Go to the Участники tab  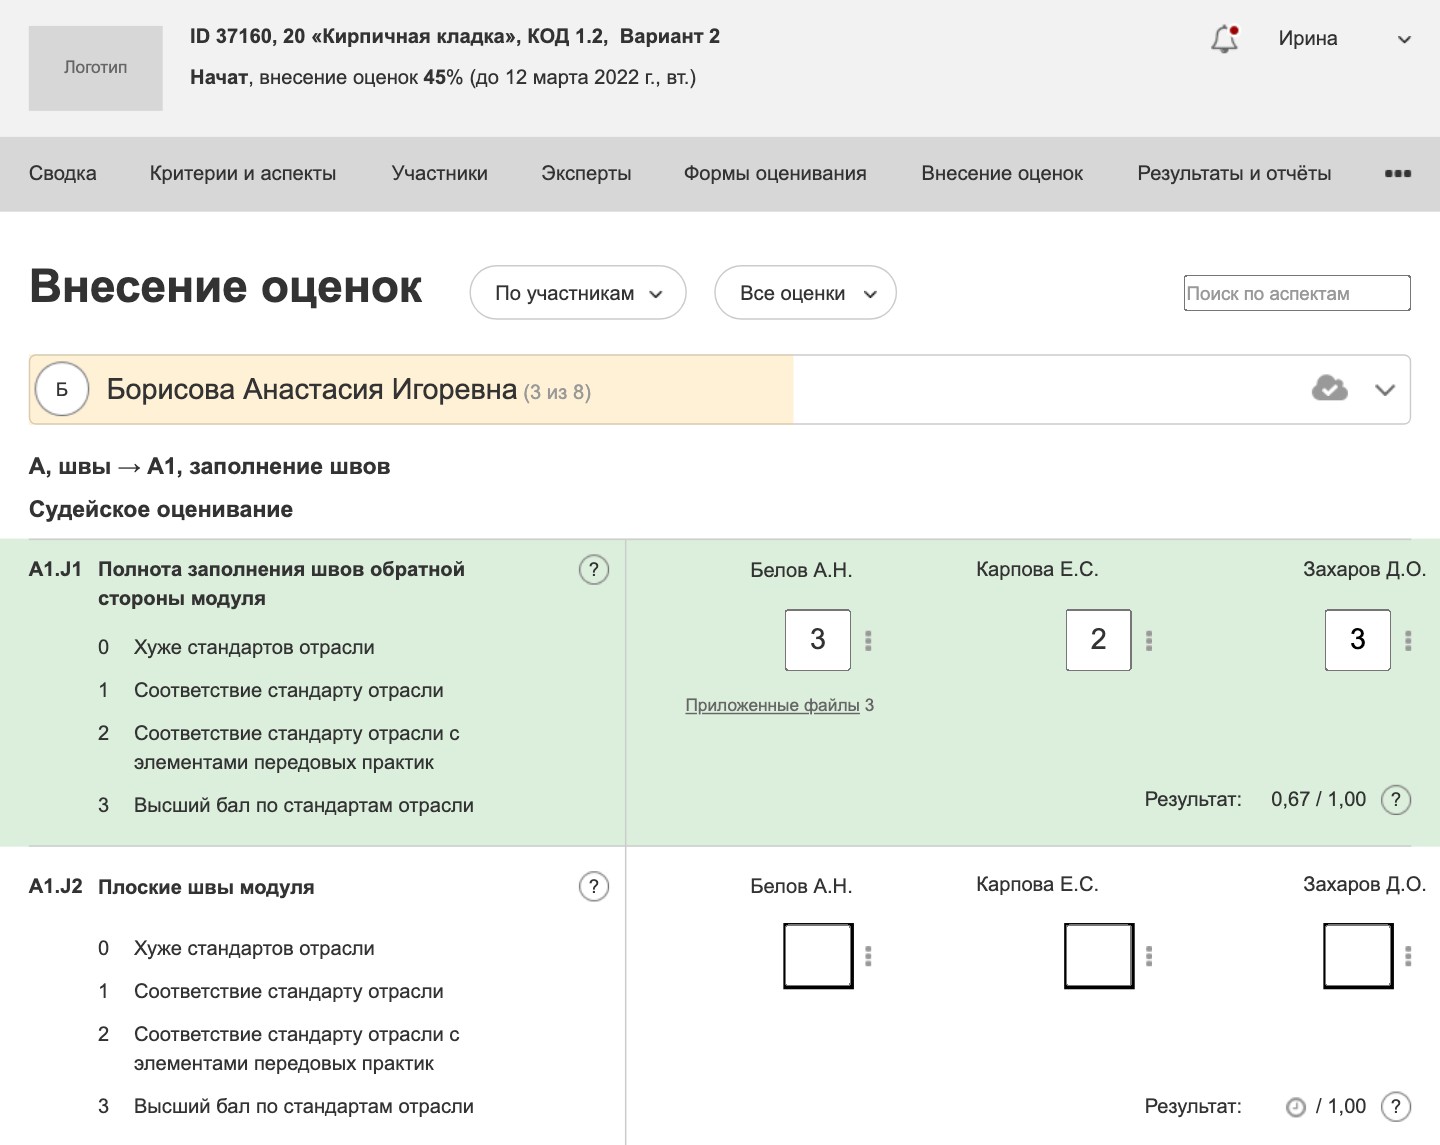coord(440,173)
